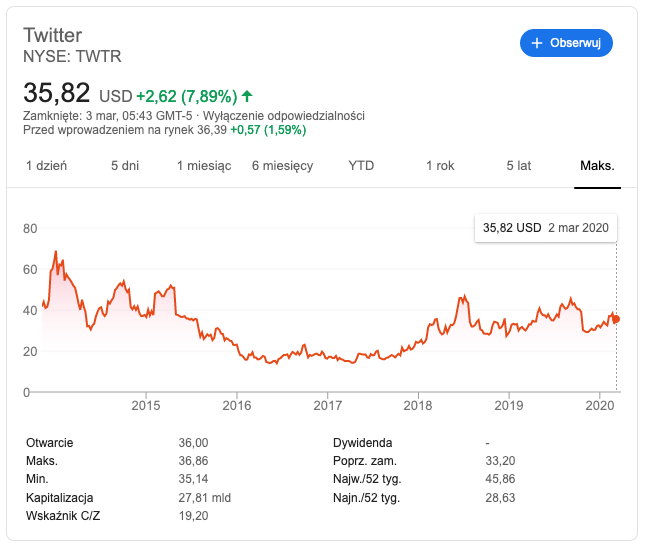Screen dimensions: 648x546
Task: Click the 35,82 USD chart tooltip
Action: (x=546, y=228)
